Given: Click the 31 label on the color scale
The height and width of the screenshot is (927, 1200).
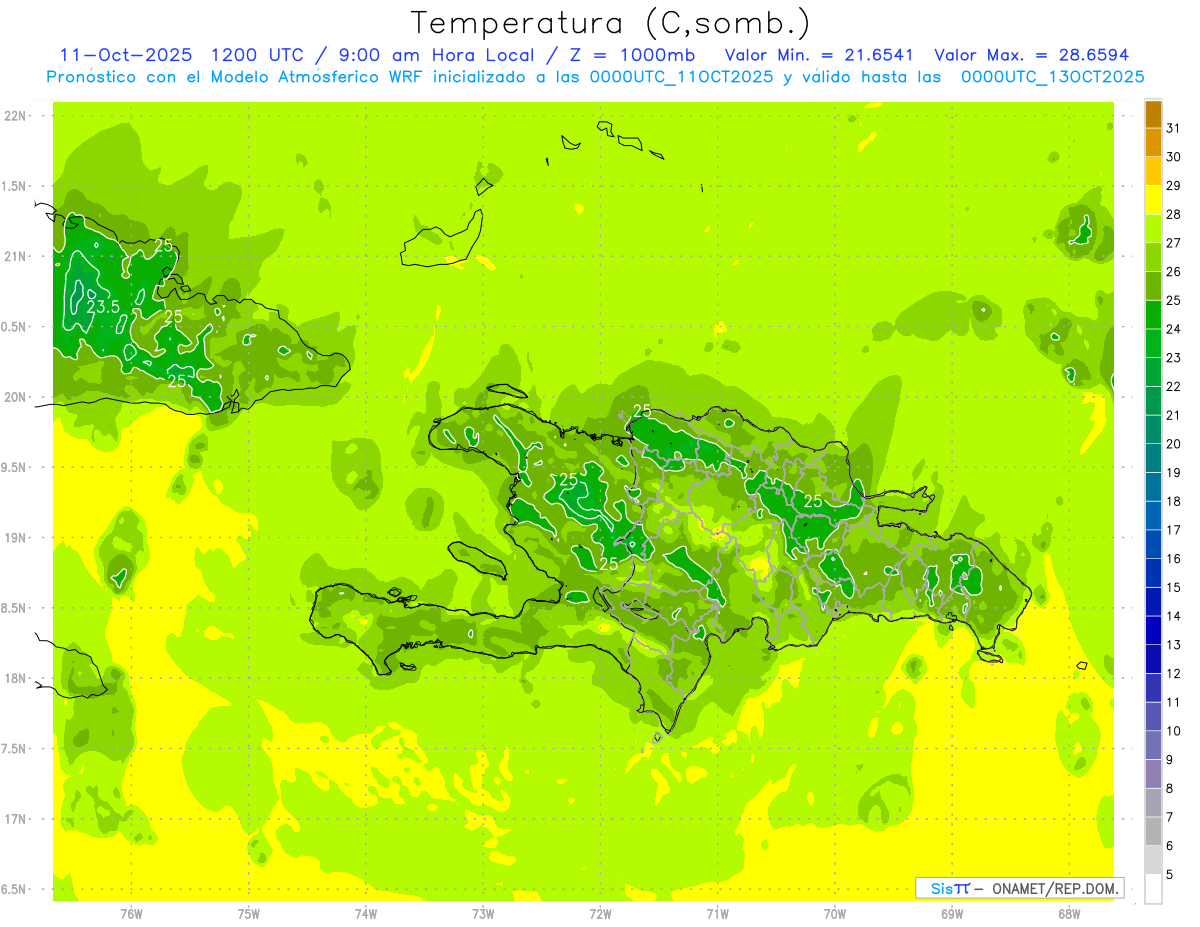Looking at the screenshot, I should pyautogui.click(x=1173, y=128).
